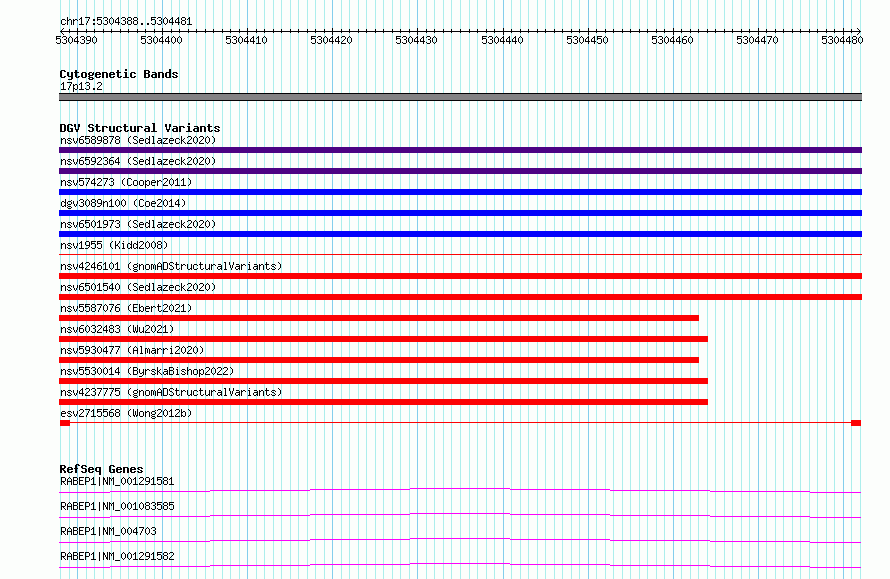Open variant nsv6501540 (Sedlazeck2020) label
This screenshot has width=890, height=579.
(x=138, y=287)
